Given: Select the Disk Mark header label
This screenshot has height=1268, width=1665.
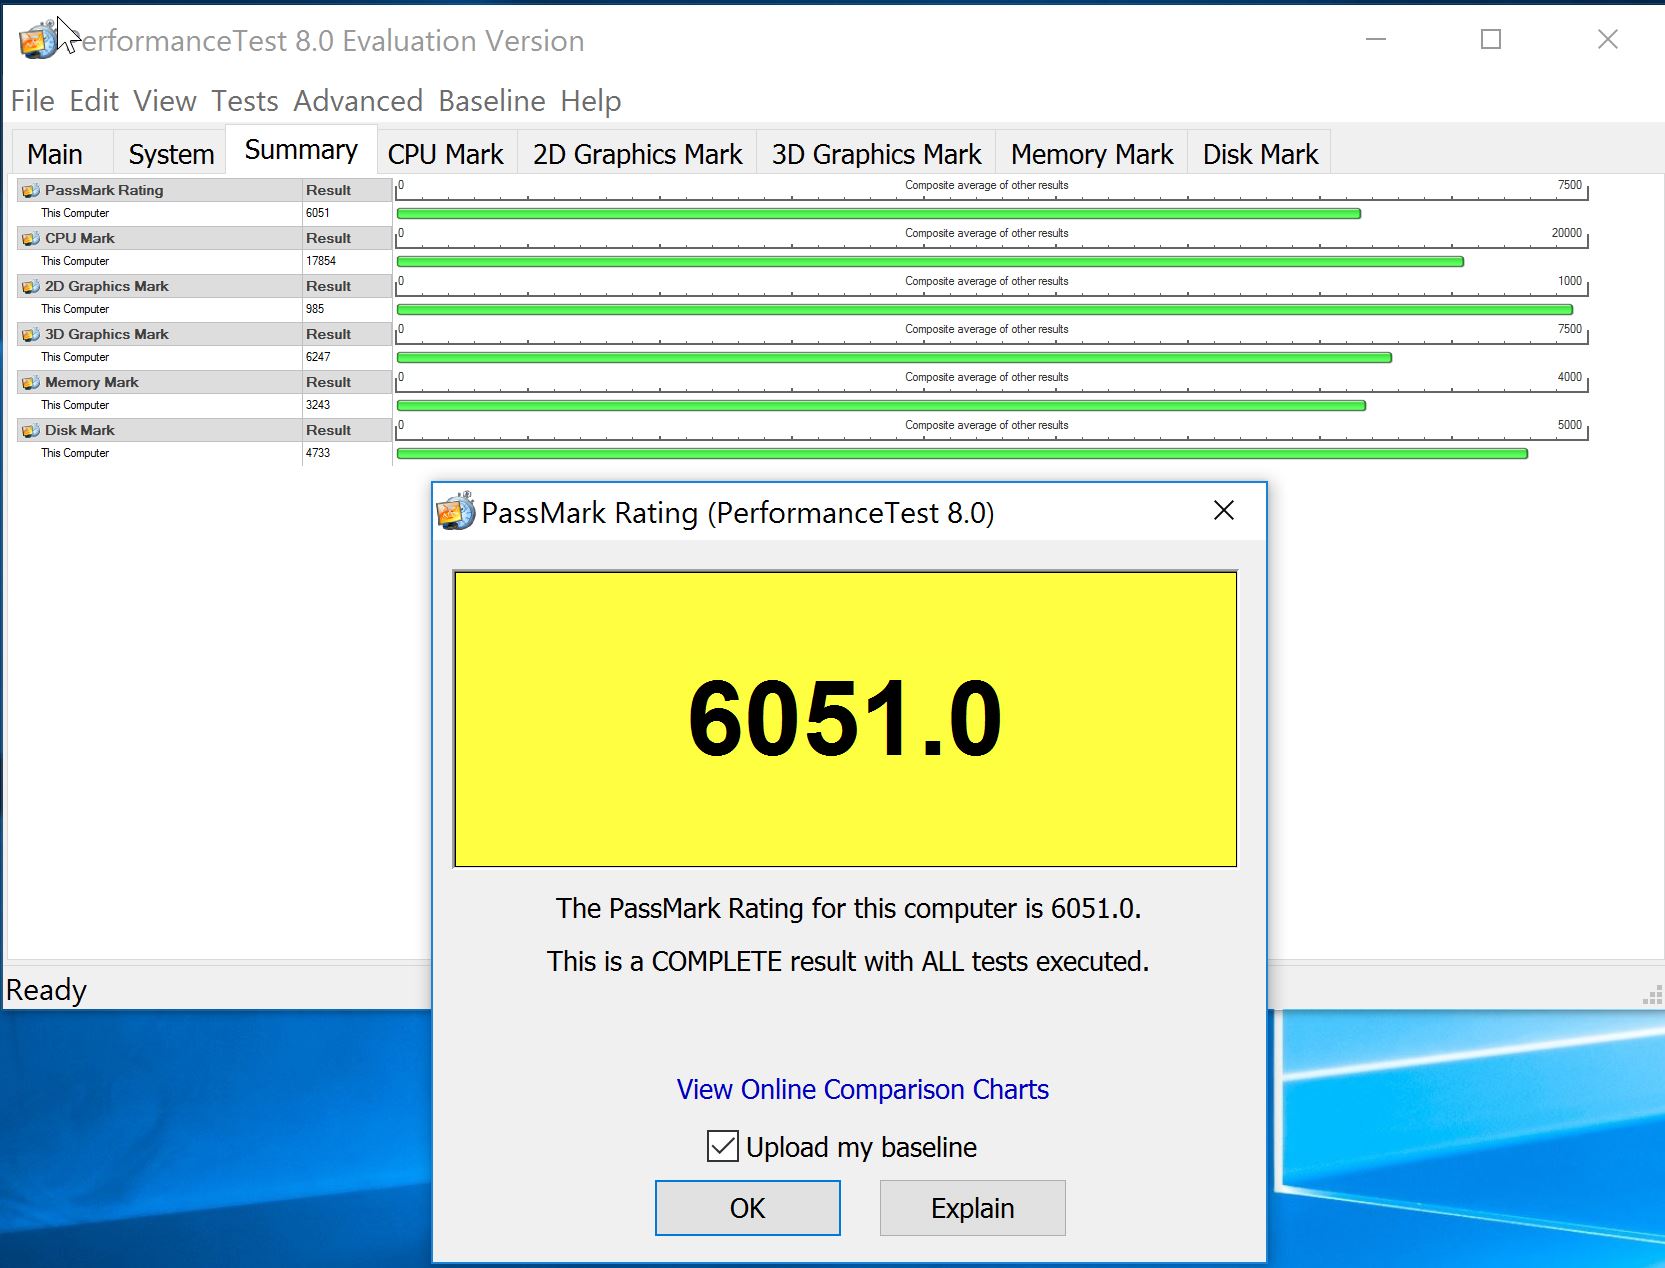Looking at the screenshot, I should [79, 430].
